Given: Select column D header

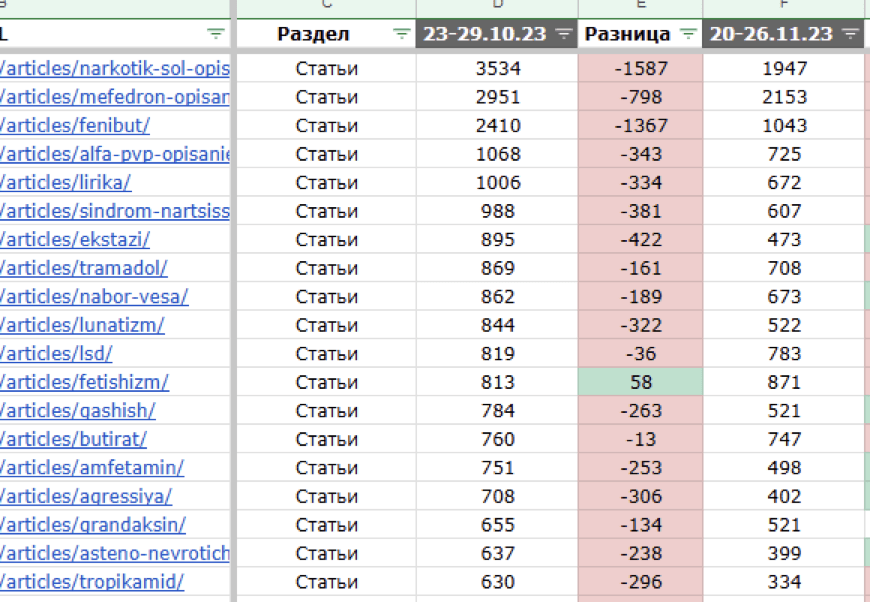Looking at the screenshot, I should point(497,6).
